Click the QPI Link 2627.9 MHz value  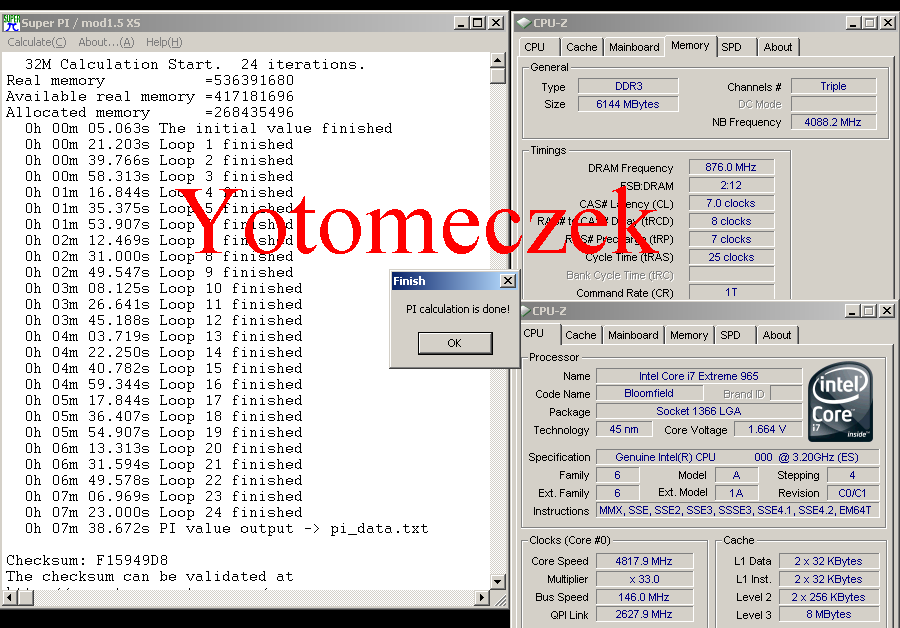tap(644, 614)
